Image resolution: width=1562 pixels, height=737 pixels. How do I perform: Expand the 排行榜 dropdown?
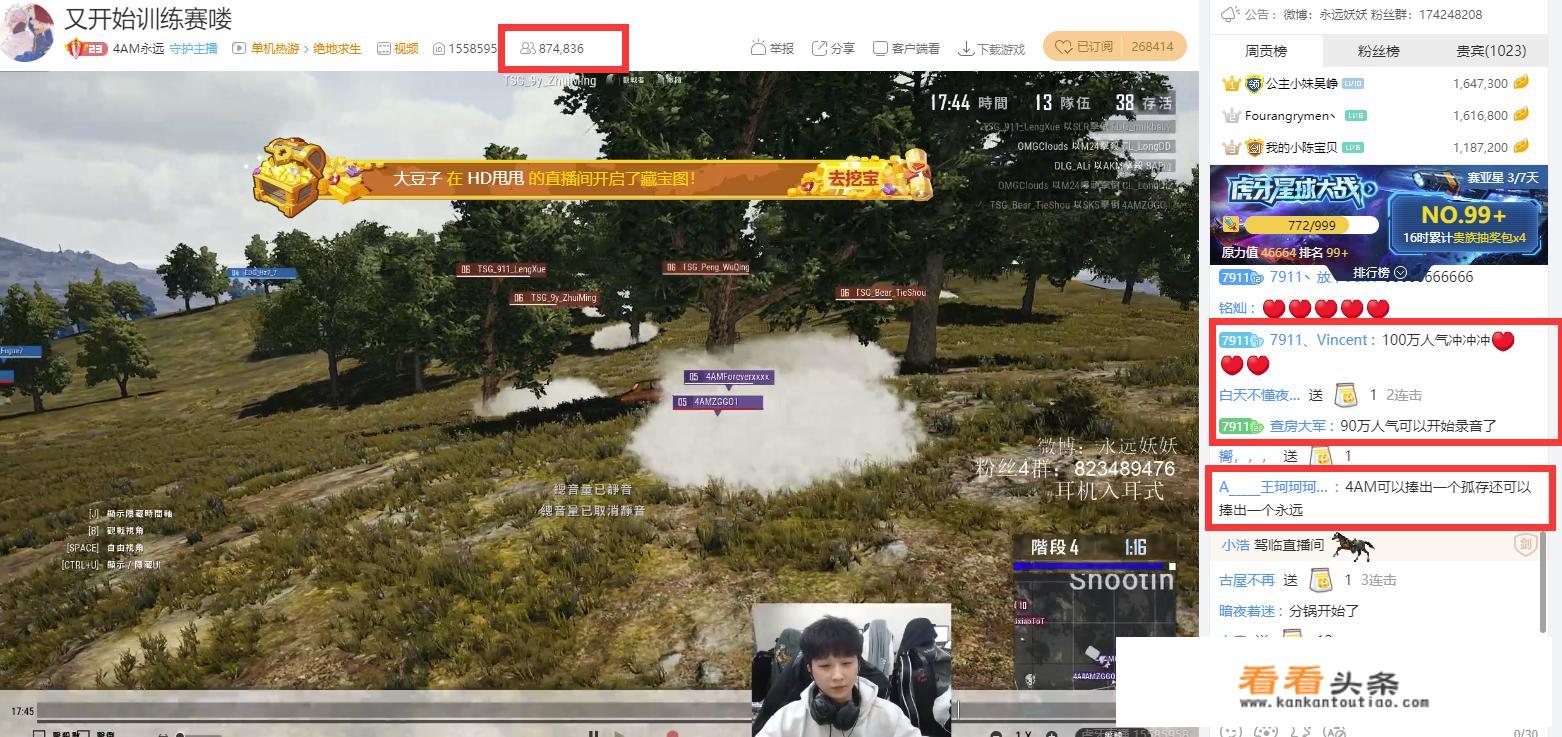(1380, 272)
